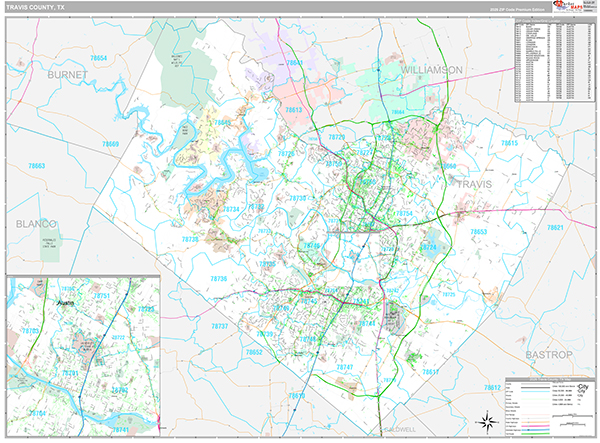The width and height of the screenshot is (600, 443).
Task: Click the TRAVIS COUNTY, TX title
Action: [x=40, y=7]
